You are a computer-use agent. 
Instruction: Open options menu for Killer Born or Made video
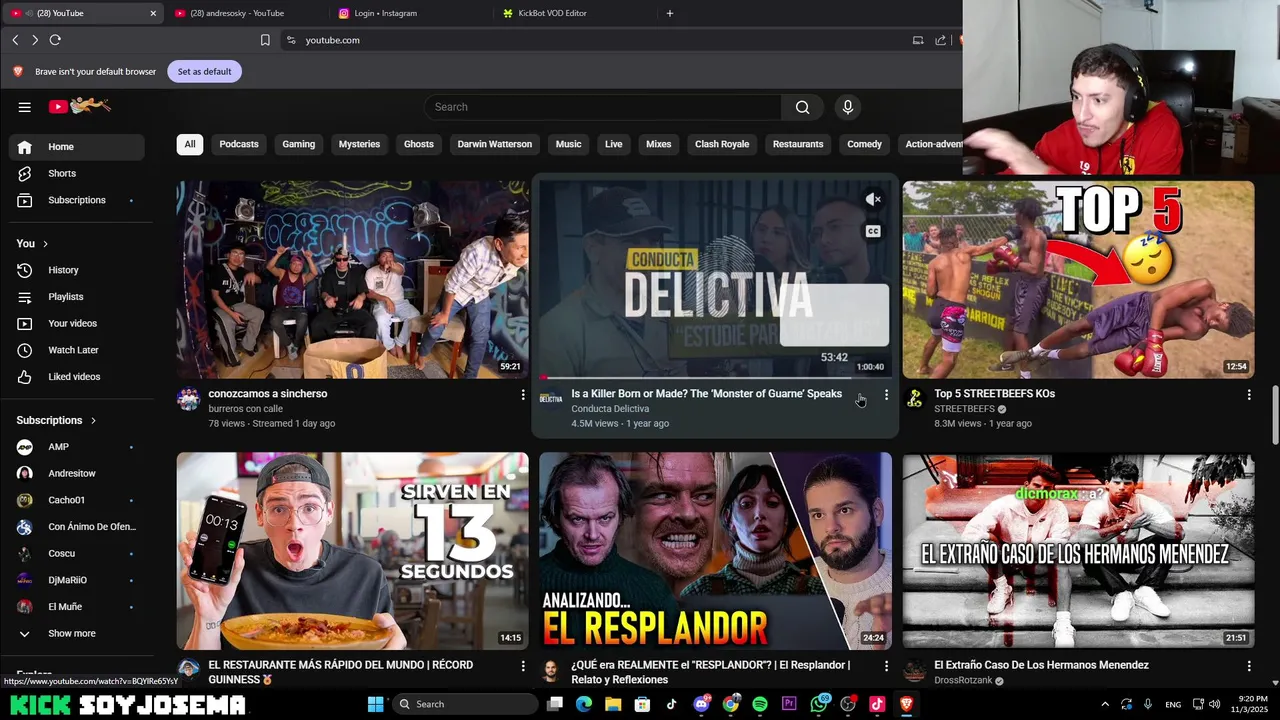tap(885, 395)
